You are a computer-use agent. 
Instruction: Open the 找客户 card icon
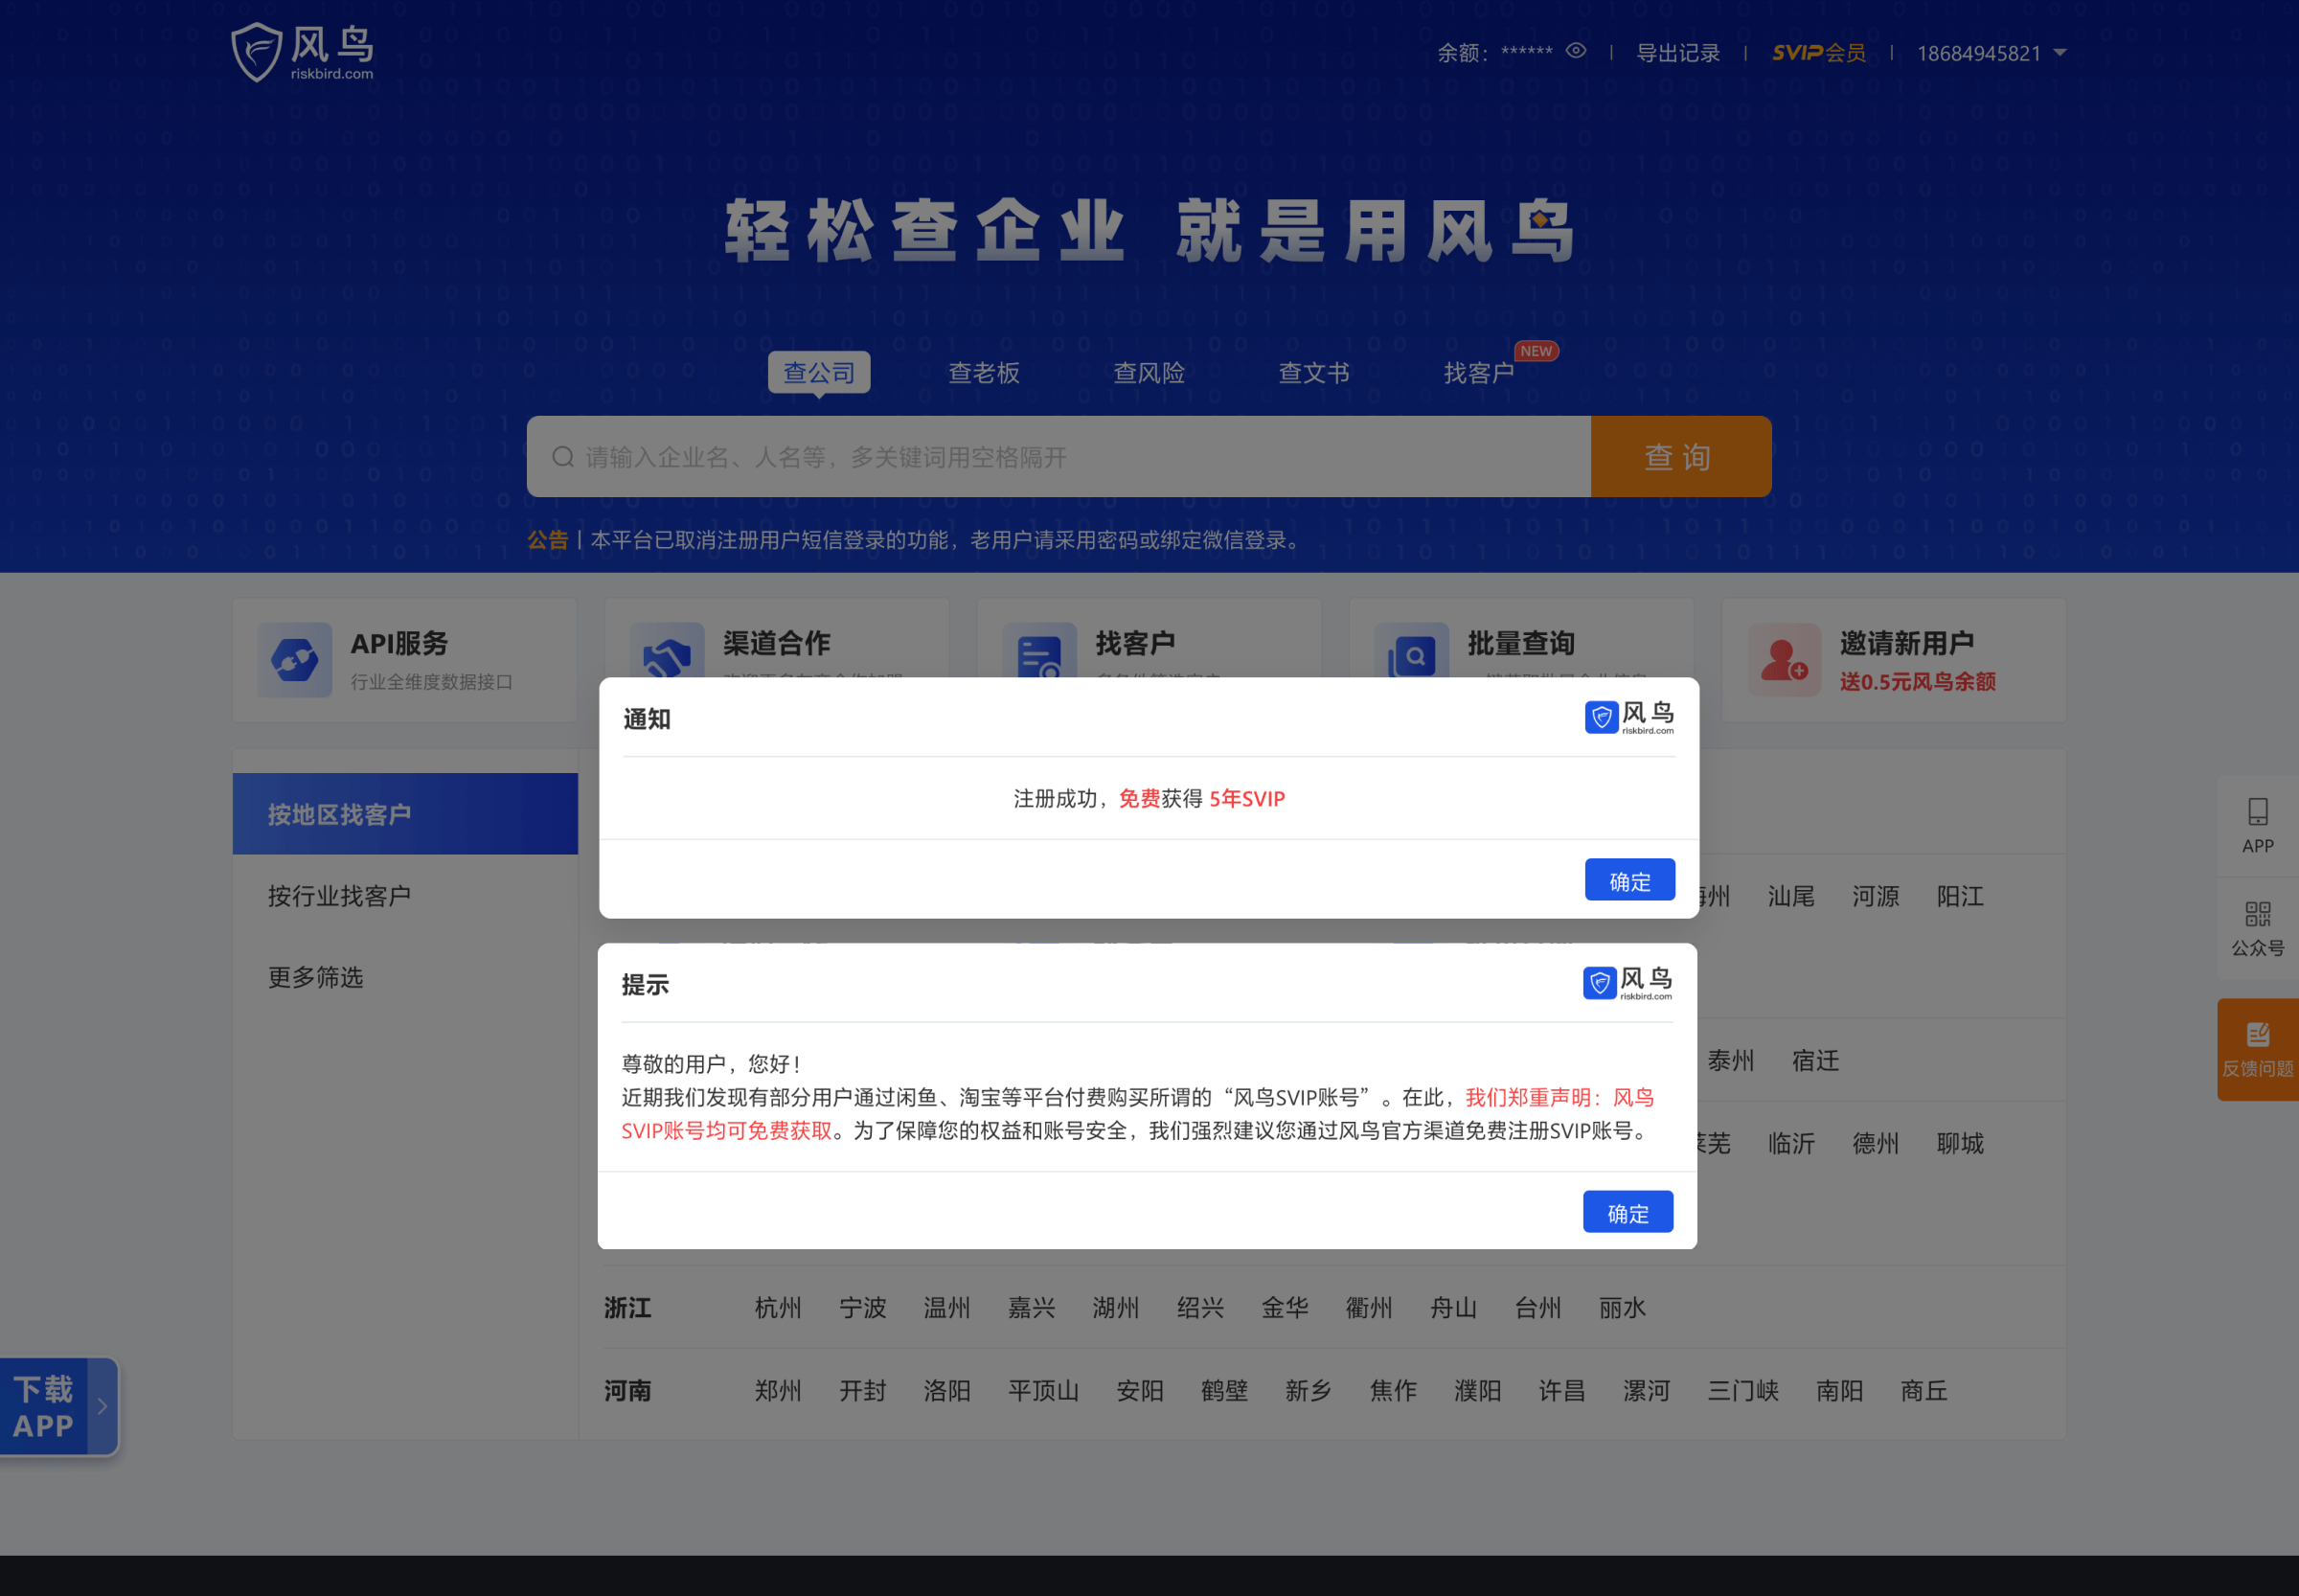[1039, 653]
